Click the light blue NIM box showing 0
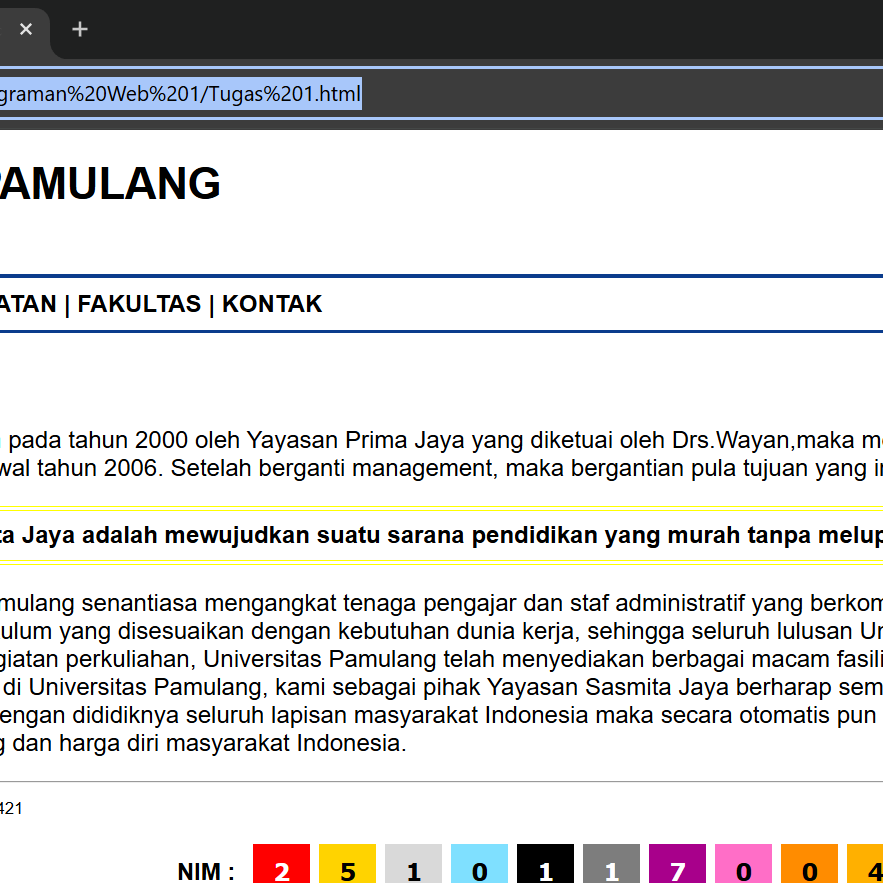This screenshot has height=883, width=883. point(479,863)
